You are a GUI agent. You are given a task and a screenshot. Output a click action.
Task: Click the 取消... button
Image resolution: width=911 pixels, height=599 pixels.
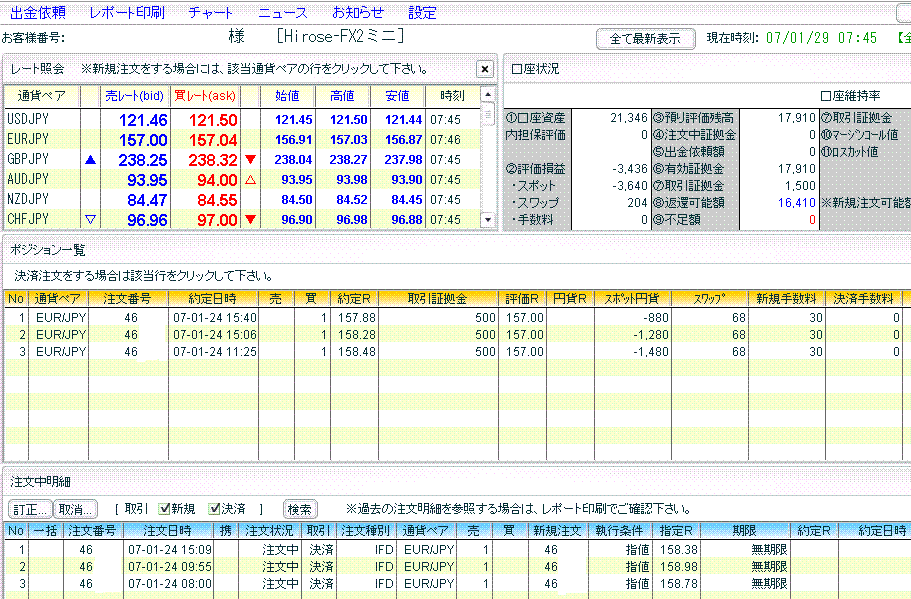(x=76, y=510)
